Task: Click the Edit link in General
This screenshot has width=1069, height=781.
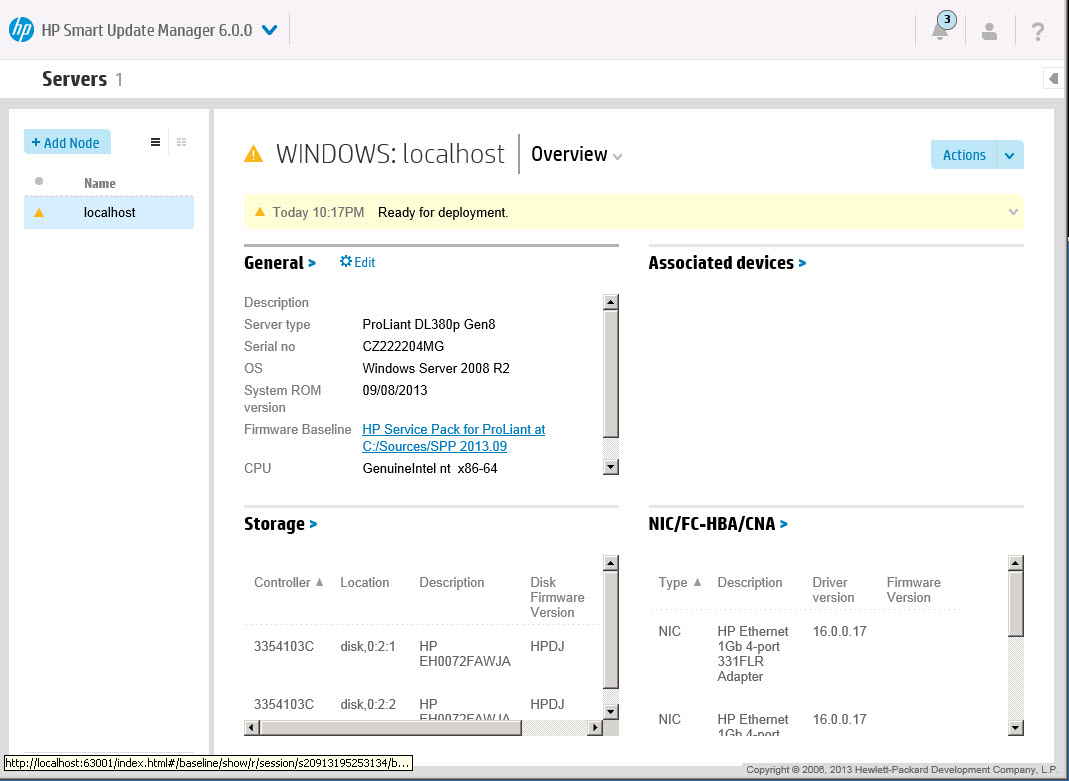Action: pyautogui.click(x=365, y=262)
